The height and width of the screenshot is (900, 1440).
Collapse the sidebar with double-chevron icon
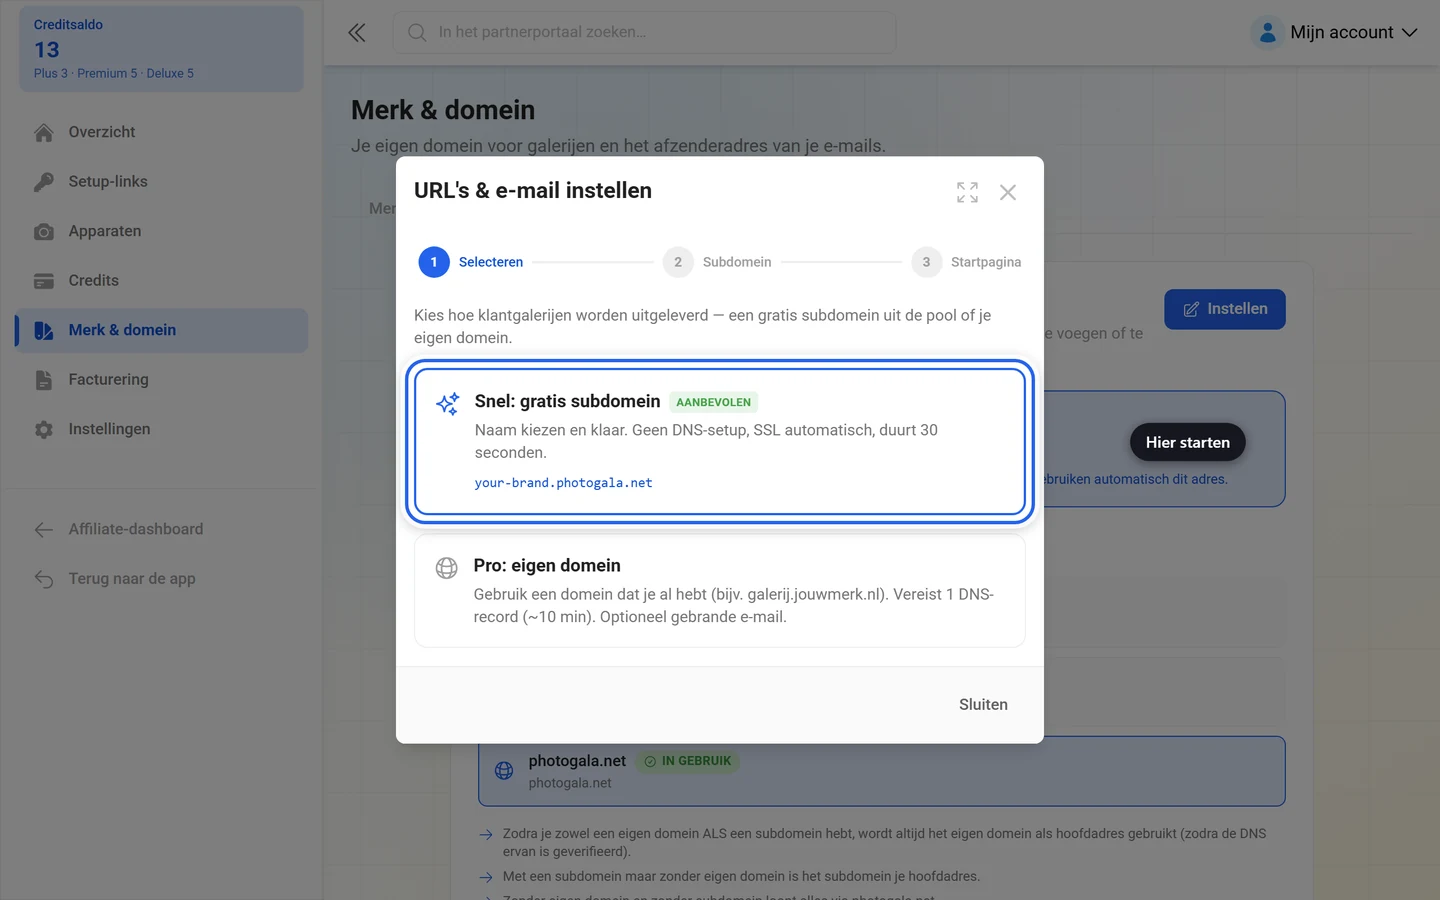tap(357, 33)
